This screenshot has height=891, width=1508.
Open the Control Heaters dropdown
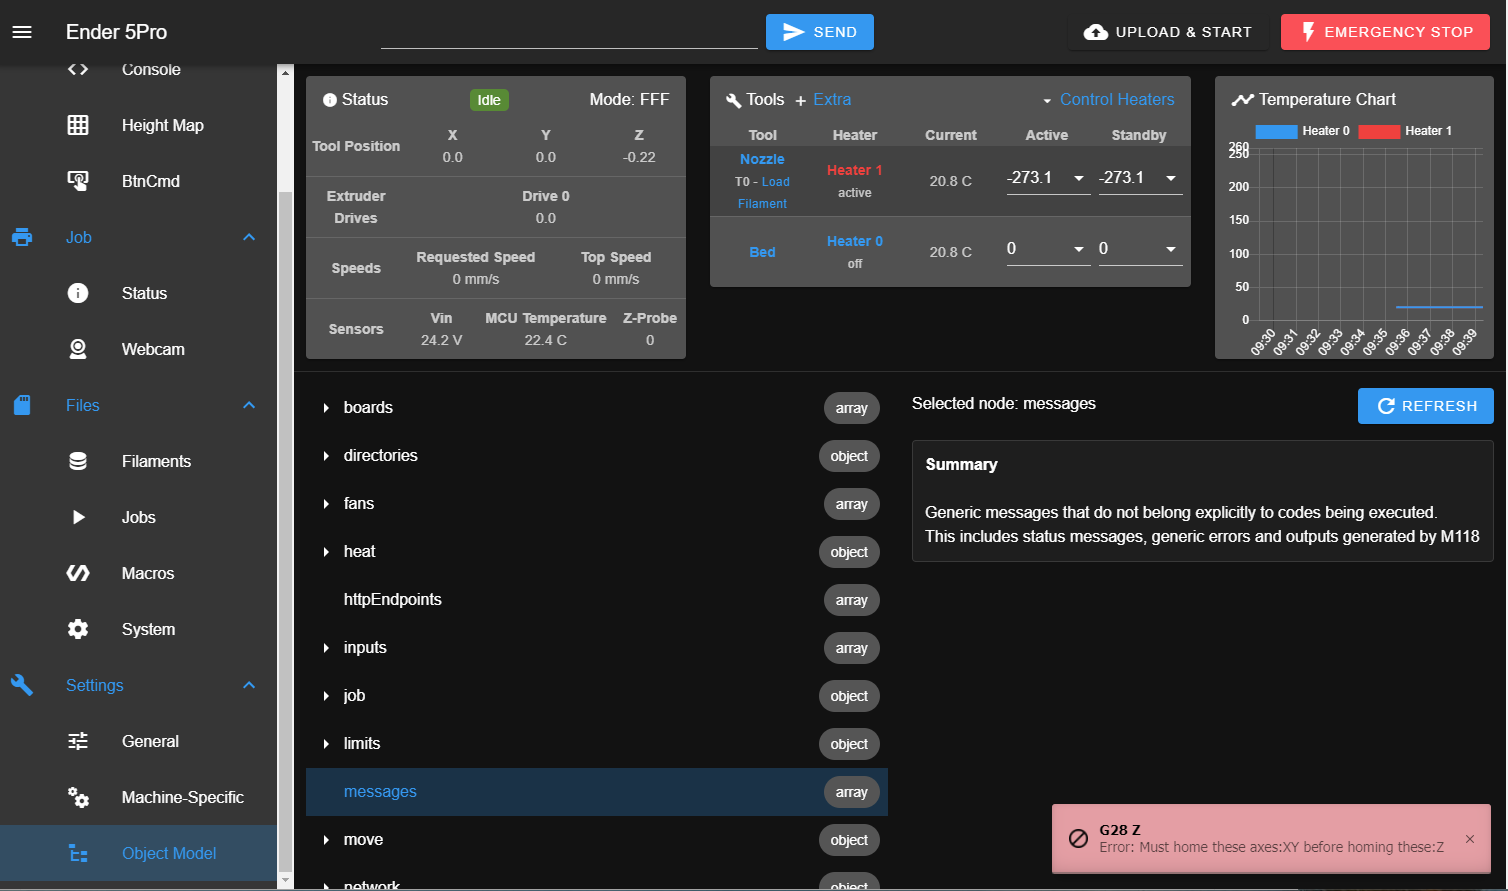pos(1108,100)
